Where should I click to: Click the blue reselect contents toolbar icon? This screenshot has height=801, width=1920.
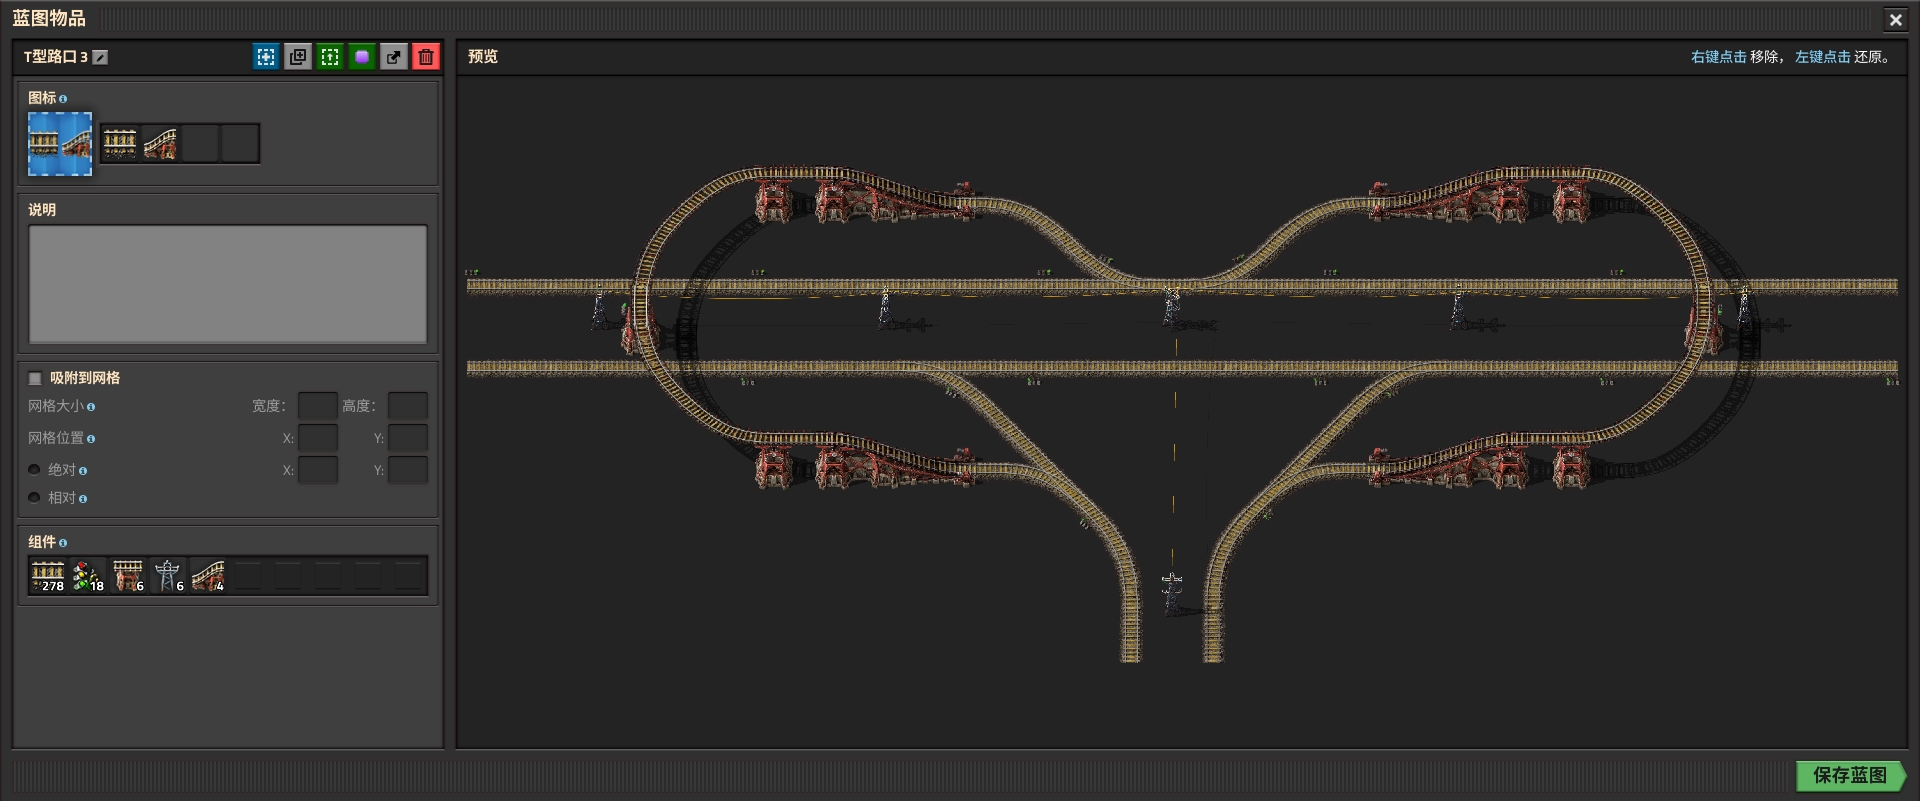(266, 57)
